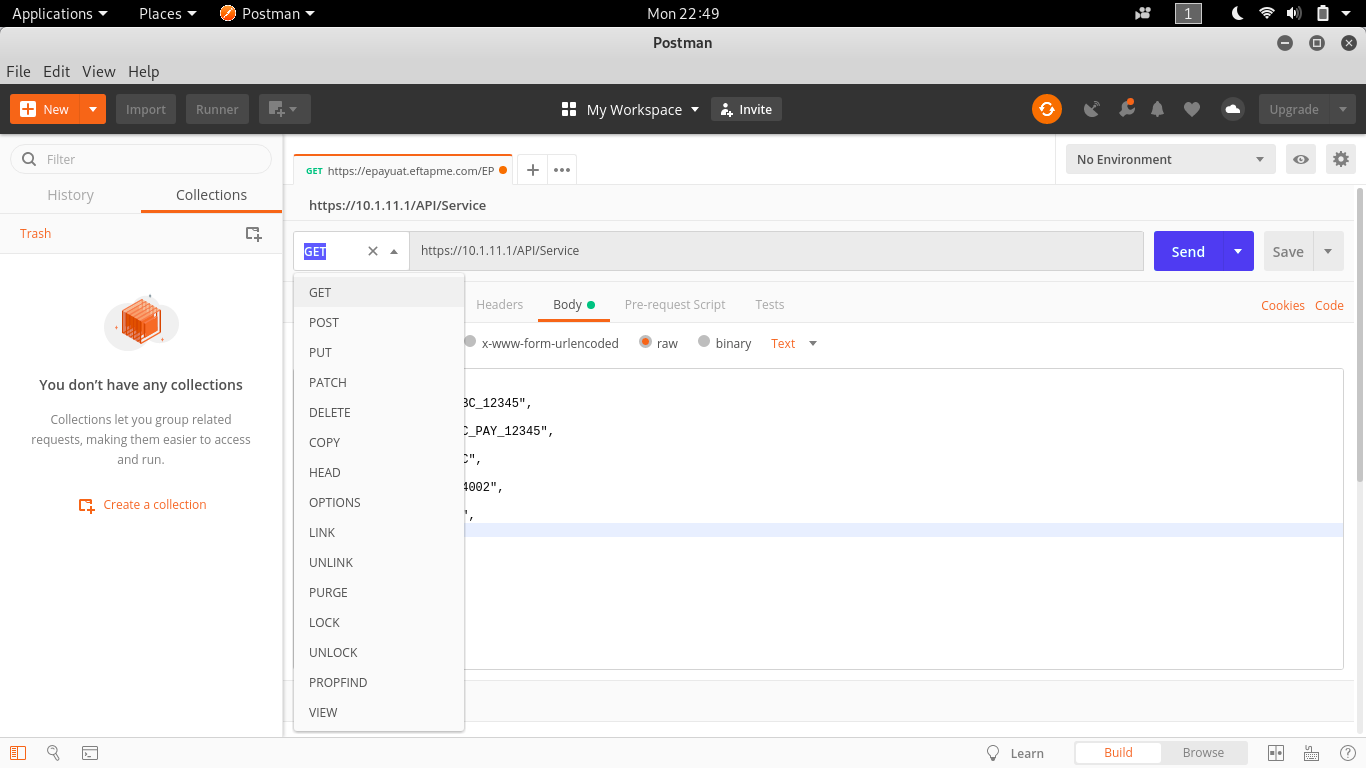Click the battery icon in the system bar
Viewport: 1366px width, 768px height.
click(x=1323, y=13)
